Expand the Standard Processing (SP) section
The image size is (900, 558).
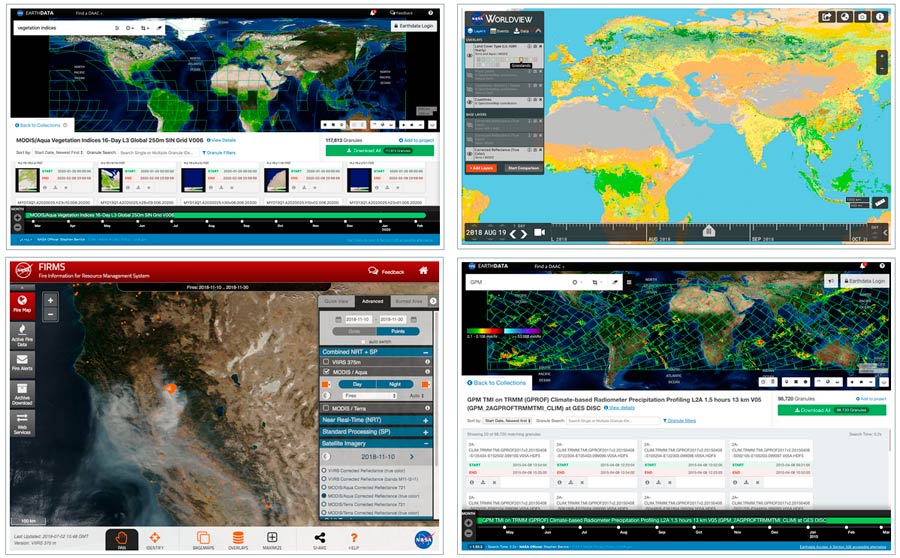[425, 432]
